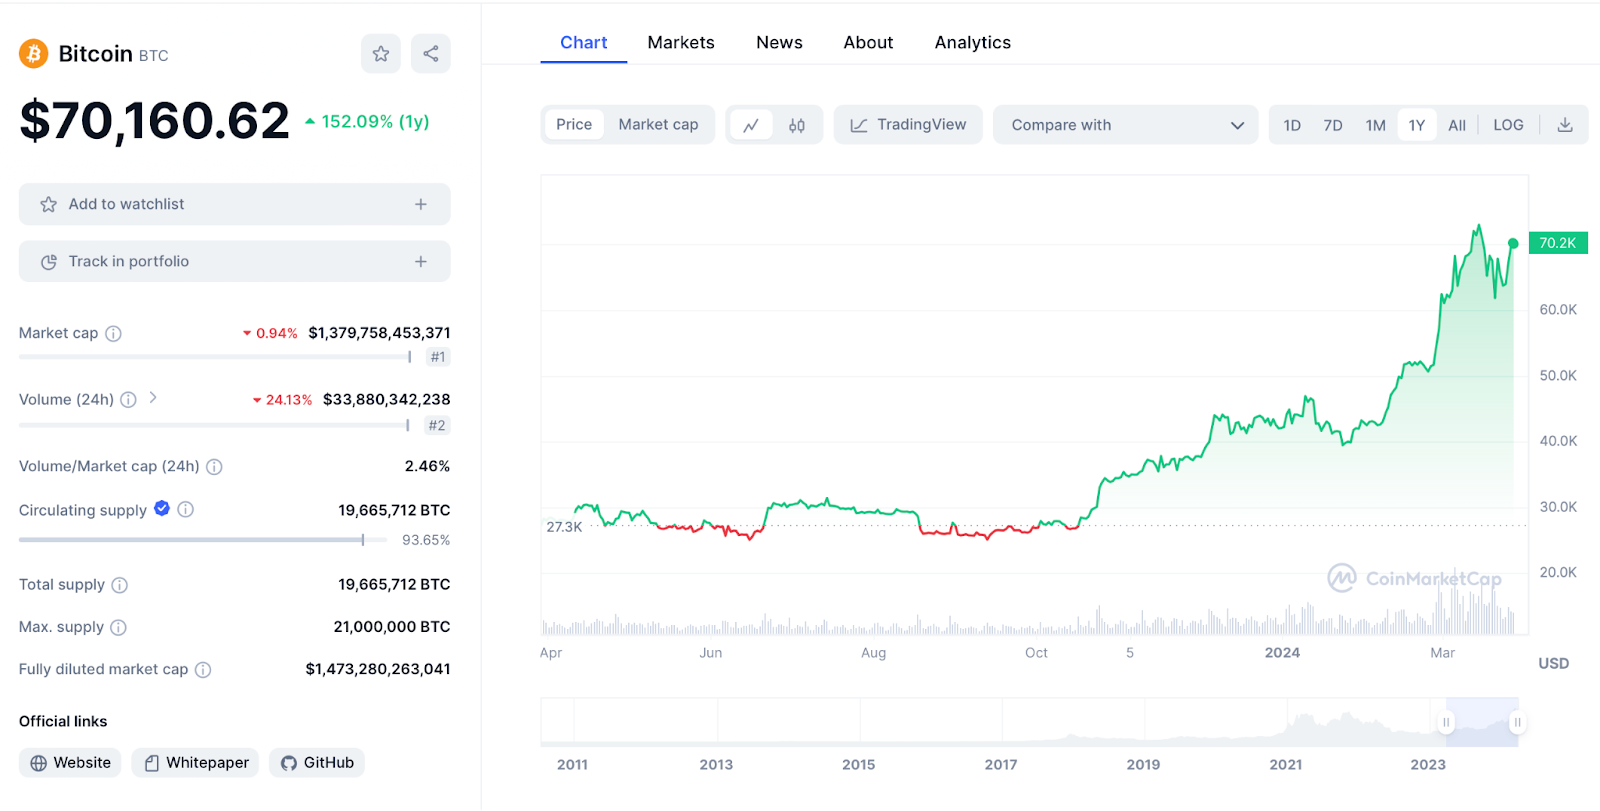The width and height of the screenshot is (1600, 811).
Task: Open the Max. supply info icon
Action: pyautogui.click(x=118, y=627)
